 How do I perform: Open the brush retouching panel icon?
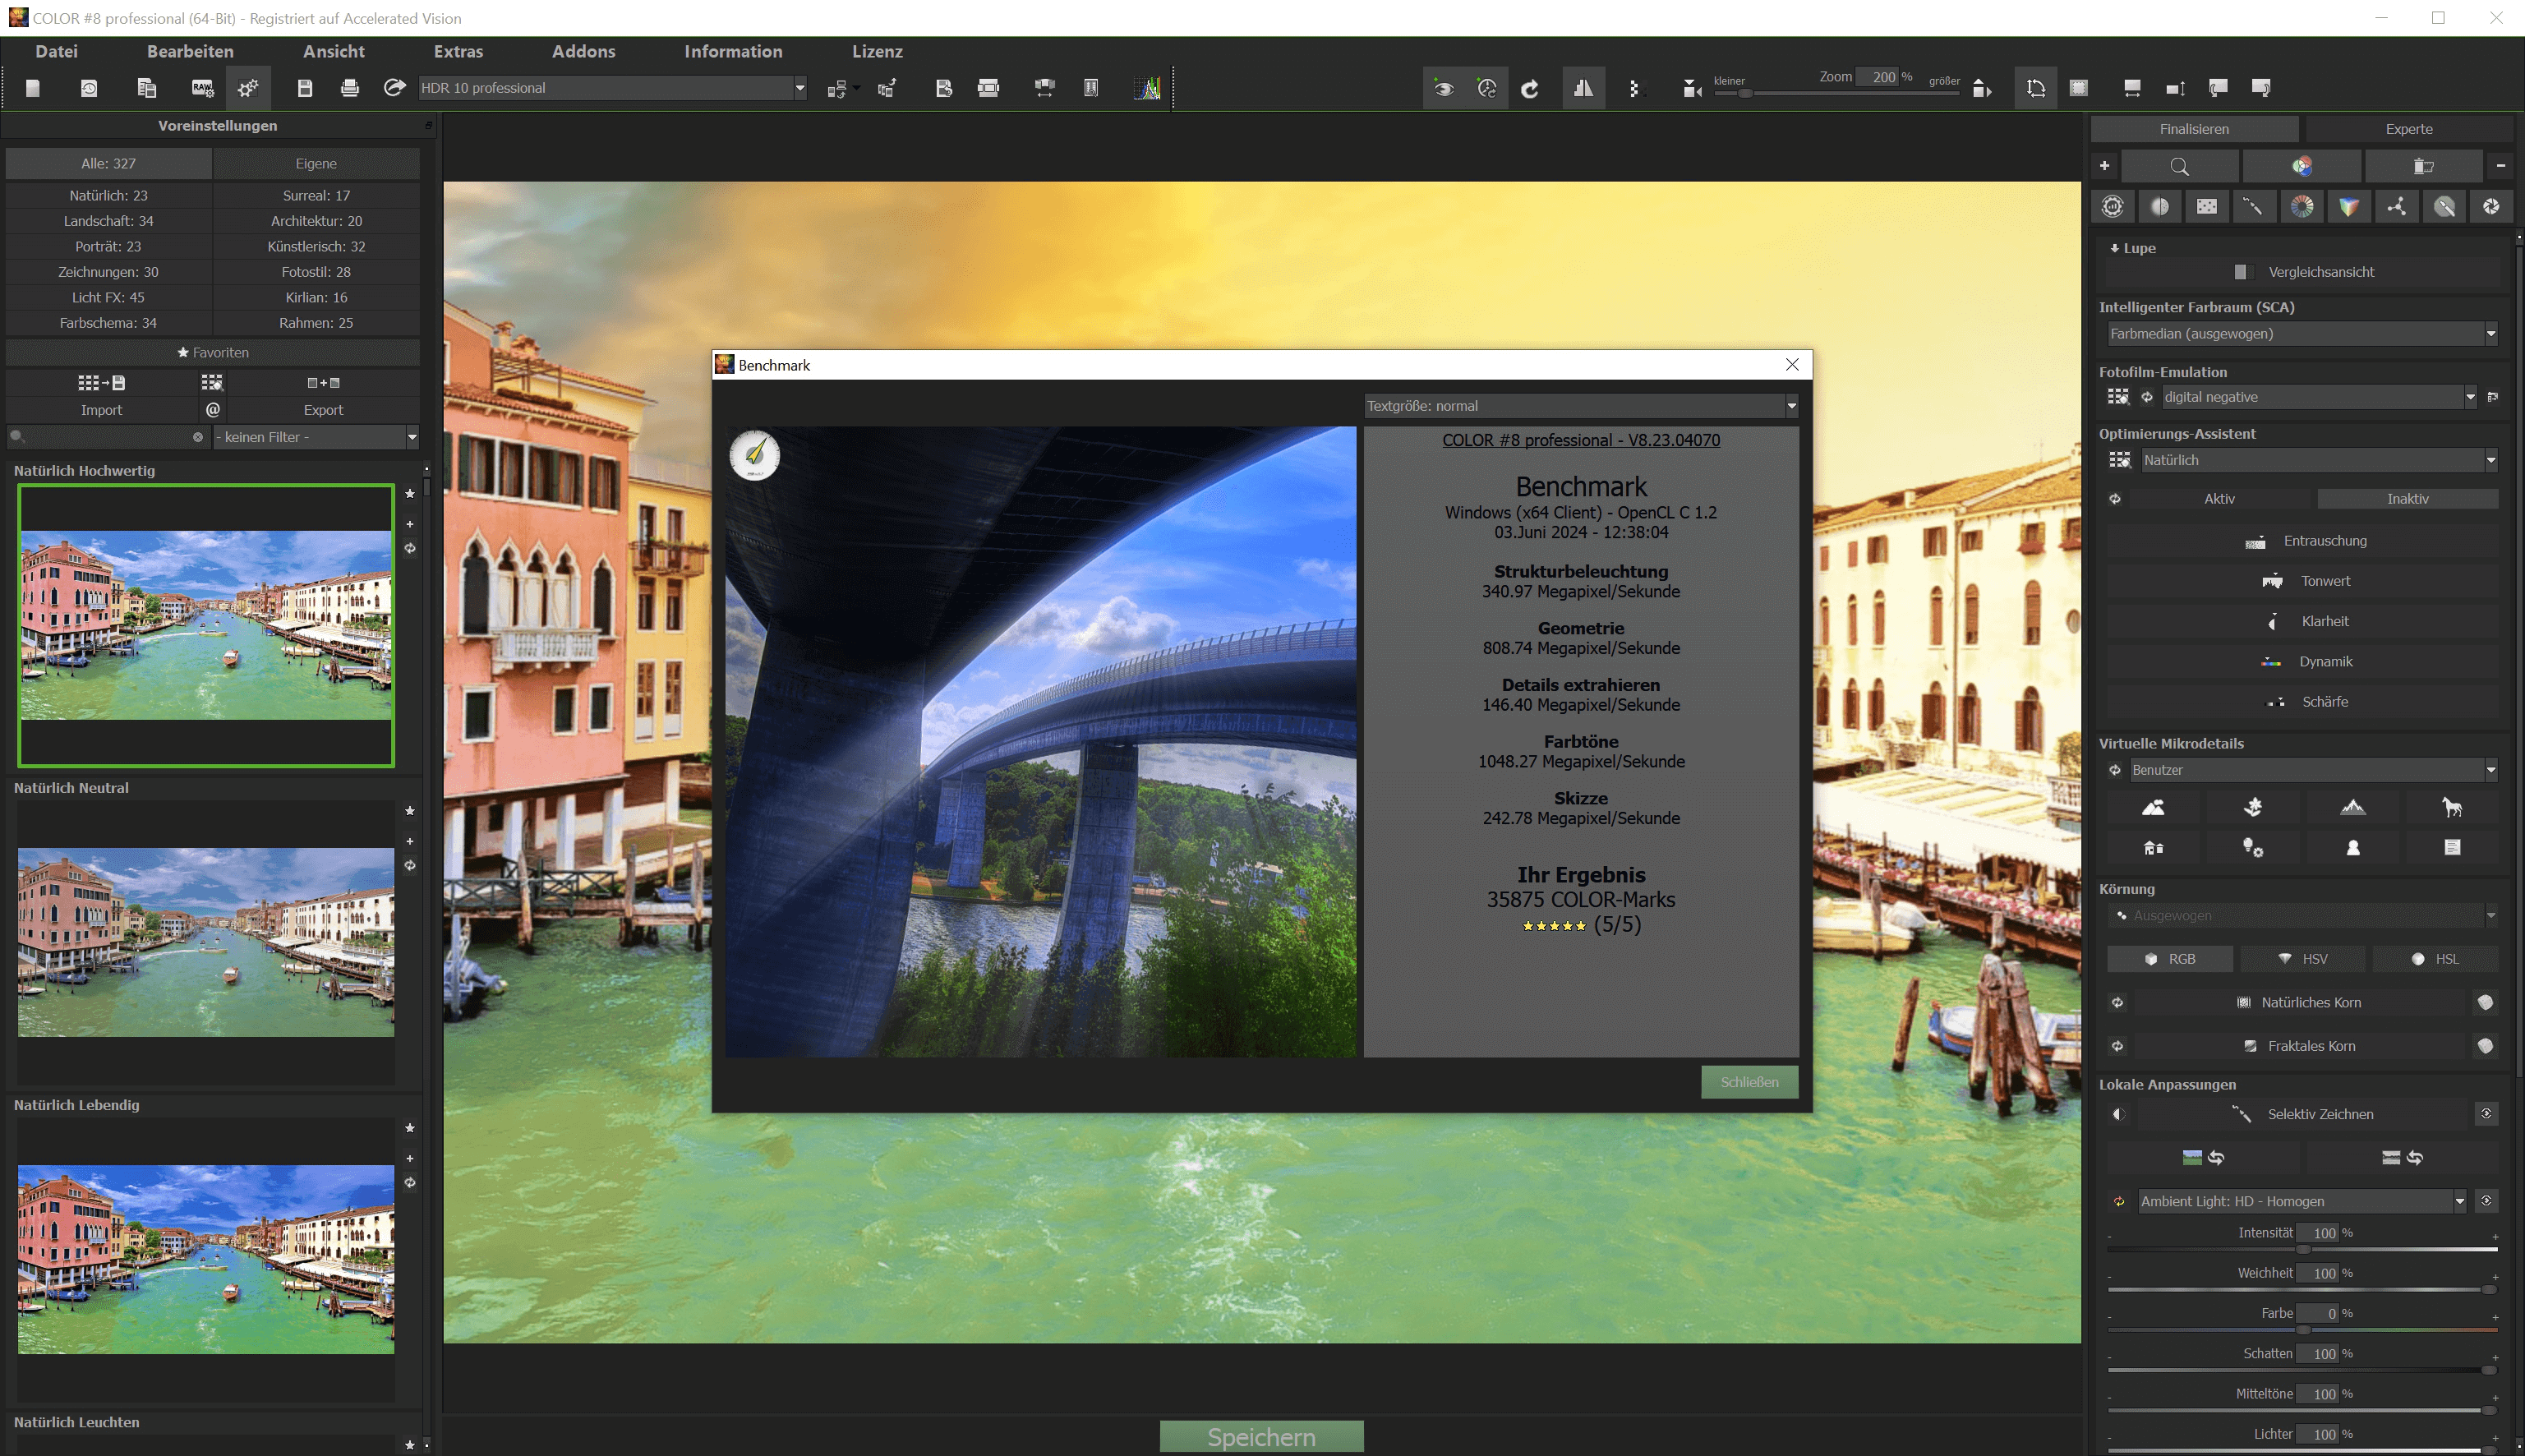2445,207
